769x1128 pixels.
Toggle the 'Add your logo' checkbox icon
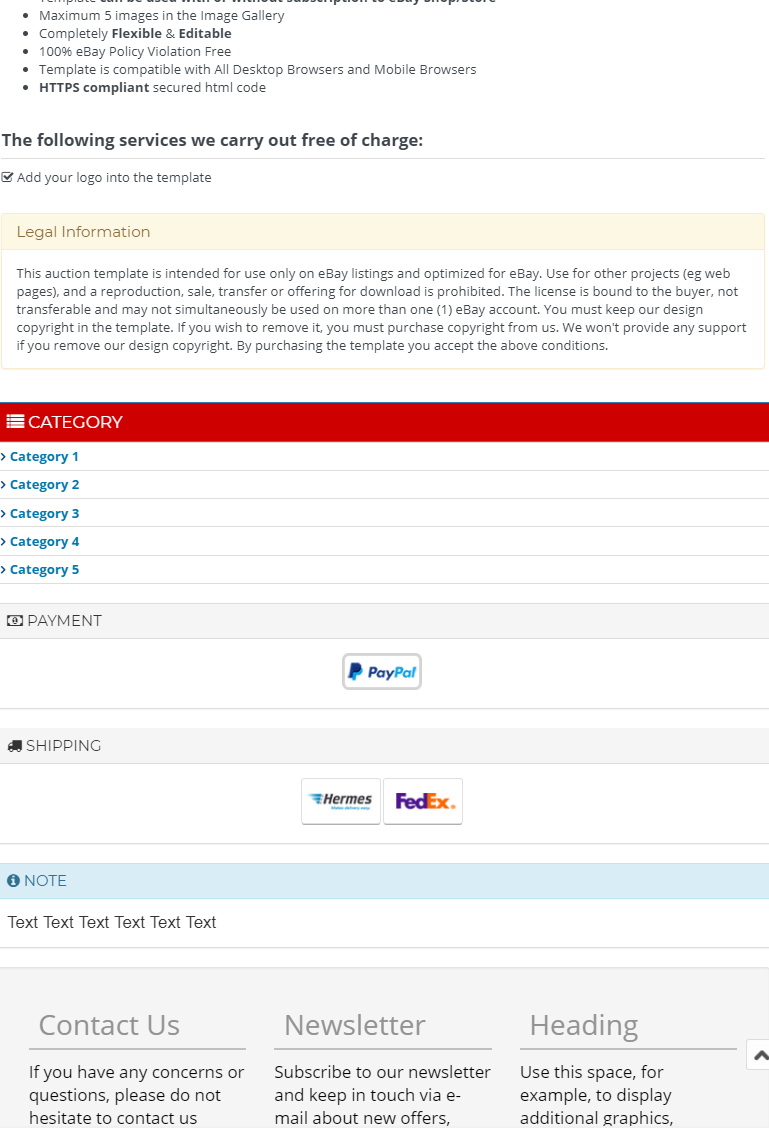click(x=8, y=177)
